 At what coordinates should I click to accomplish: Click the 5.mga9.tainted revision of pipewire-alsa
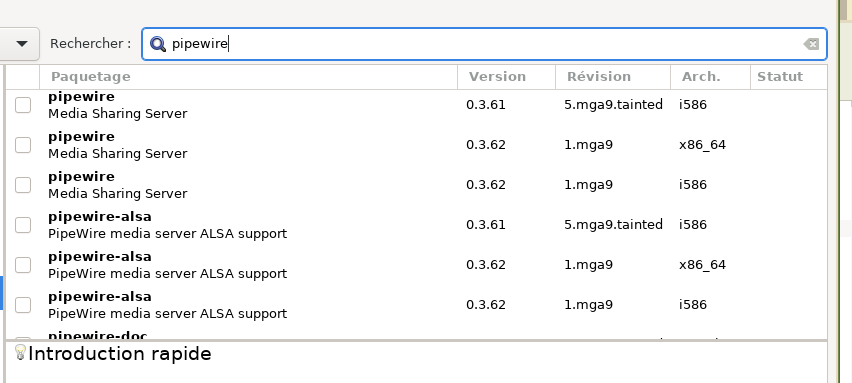click(613, 224)
